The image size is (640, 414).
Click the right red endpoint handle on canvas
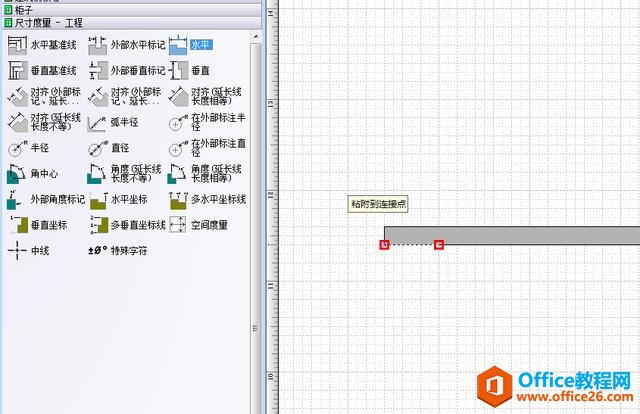439,245
